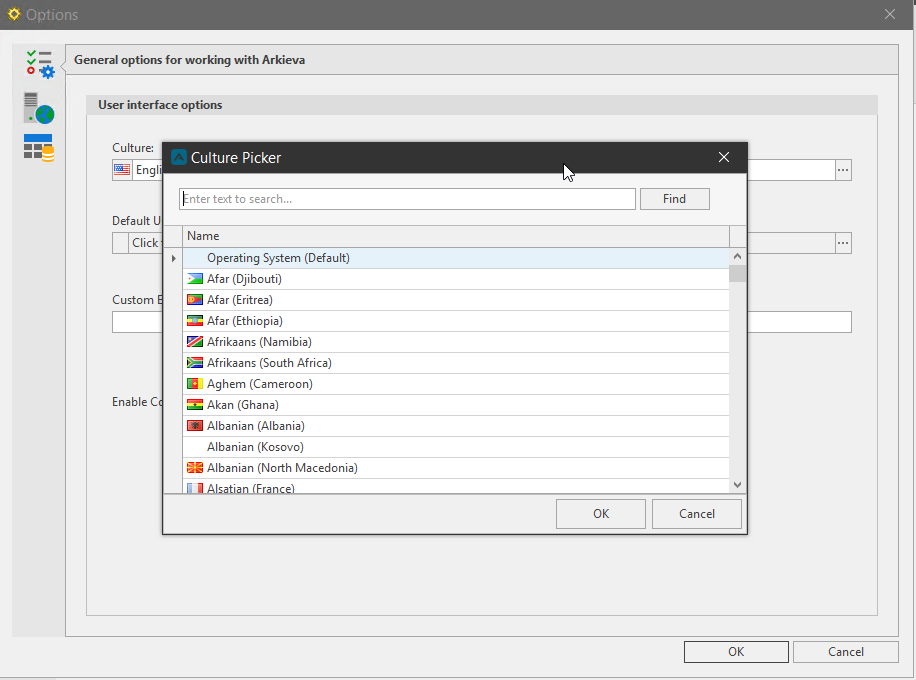Click the Ghana flag icon
Screen dimensions: 916x680
(x=195, y=405)
